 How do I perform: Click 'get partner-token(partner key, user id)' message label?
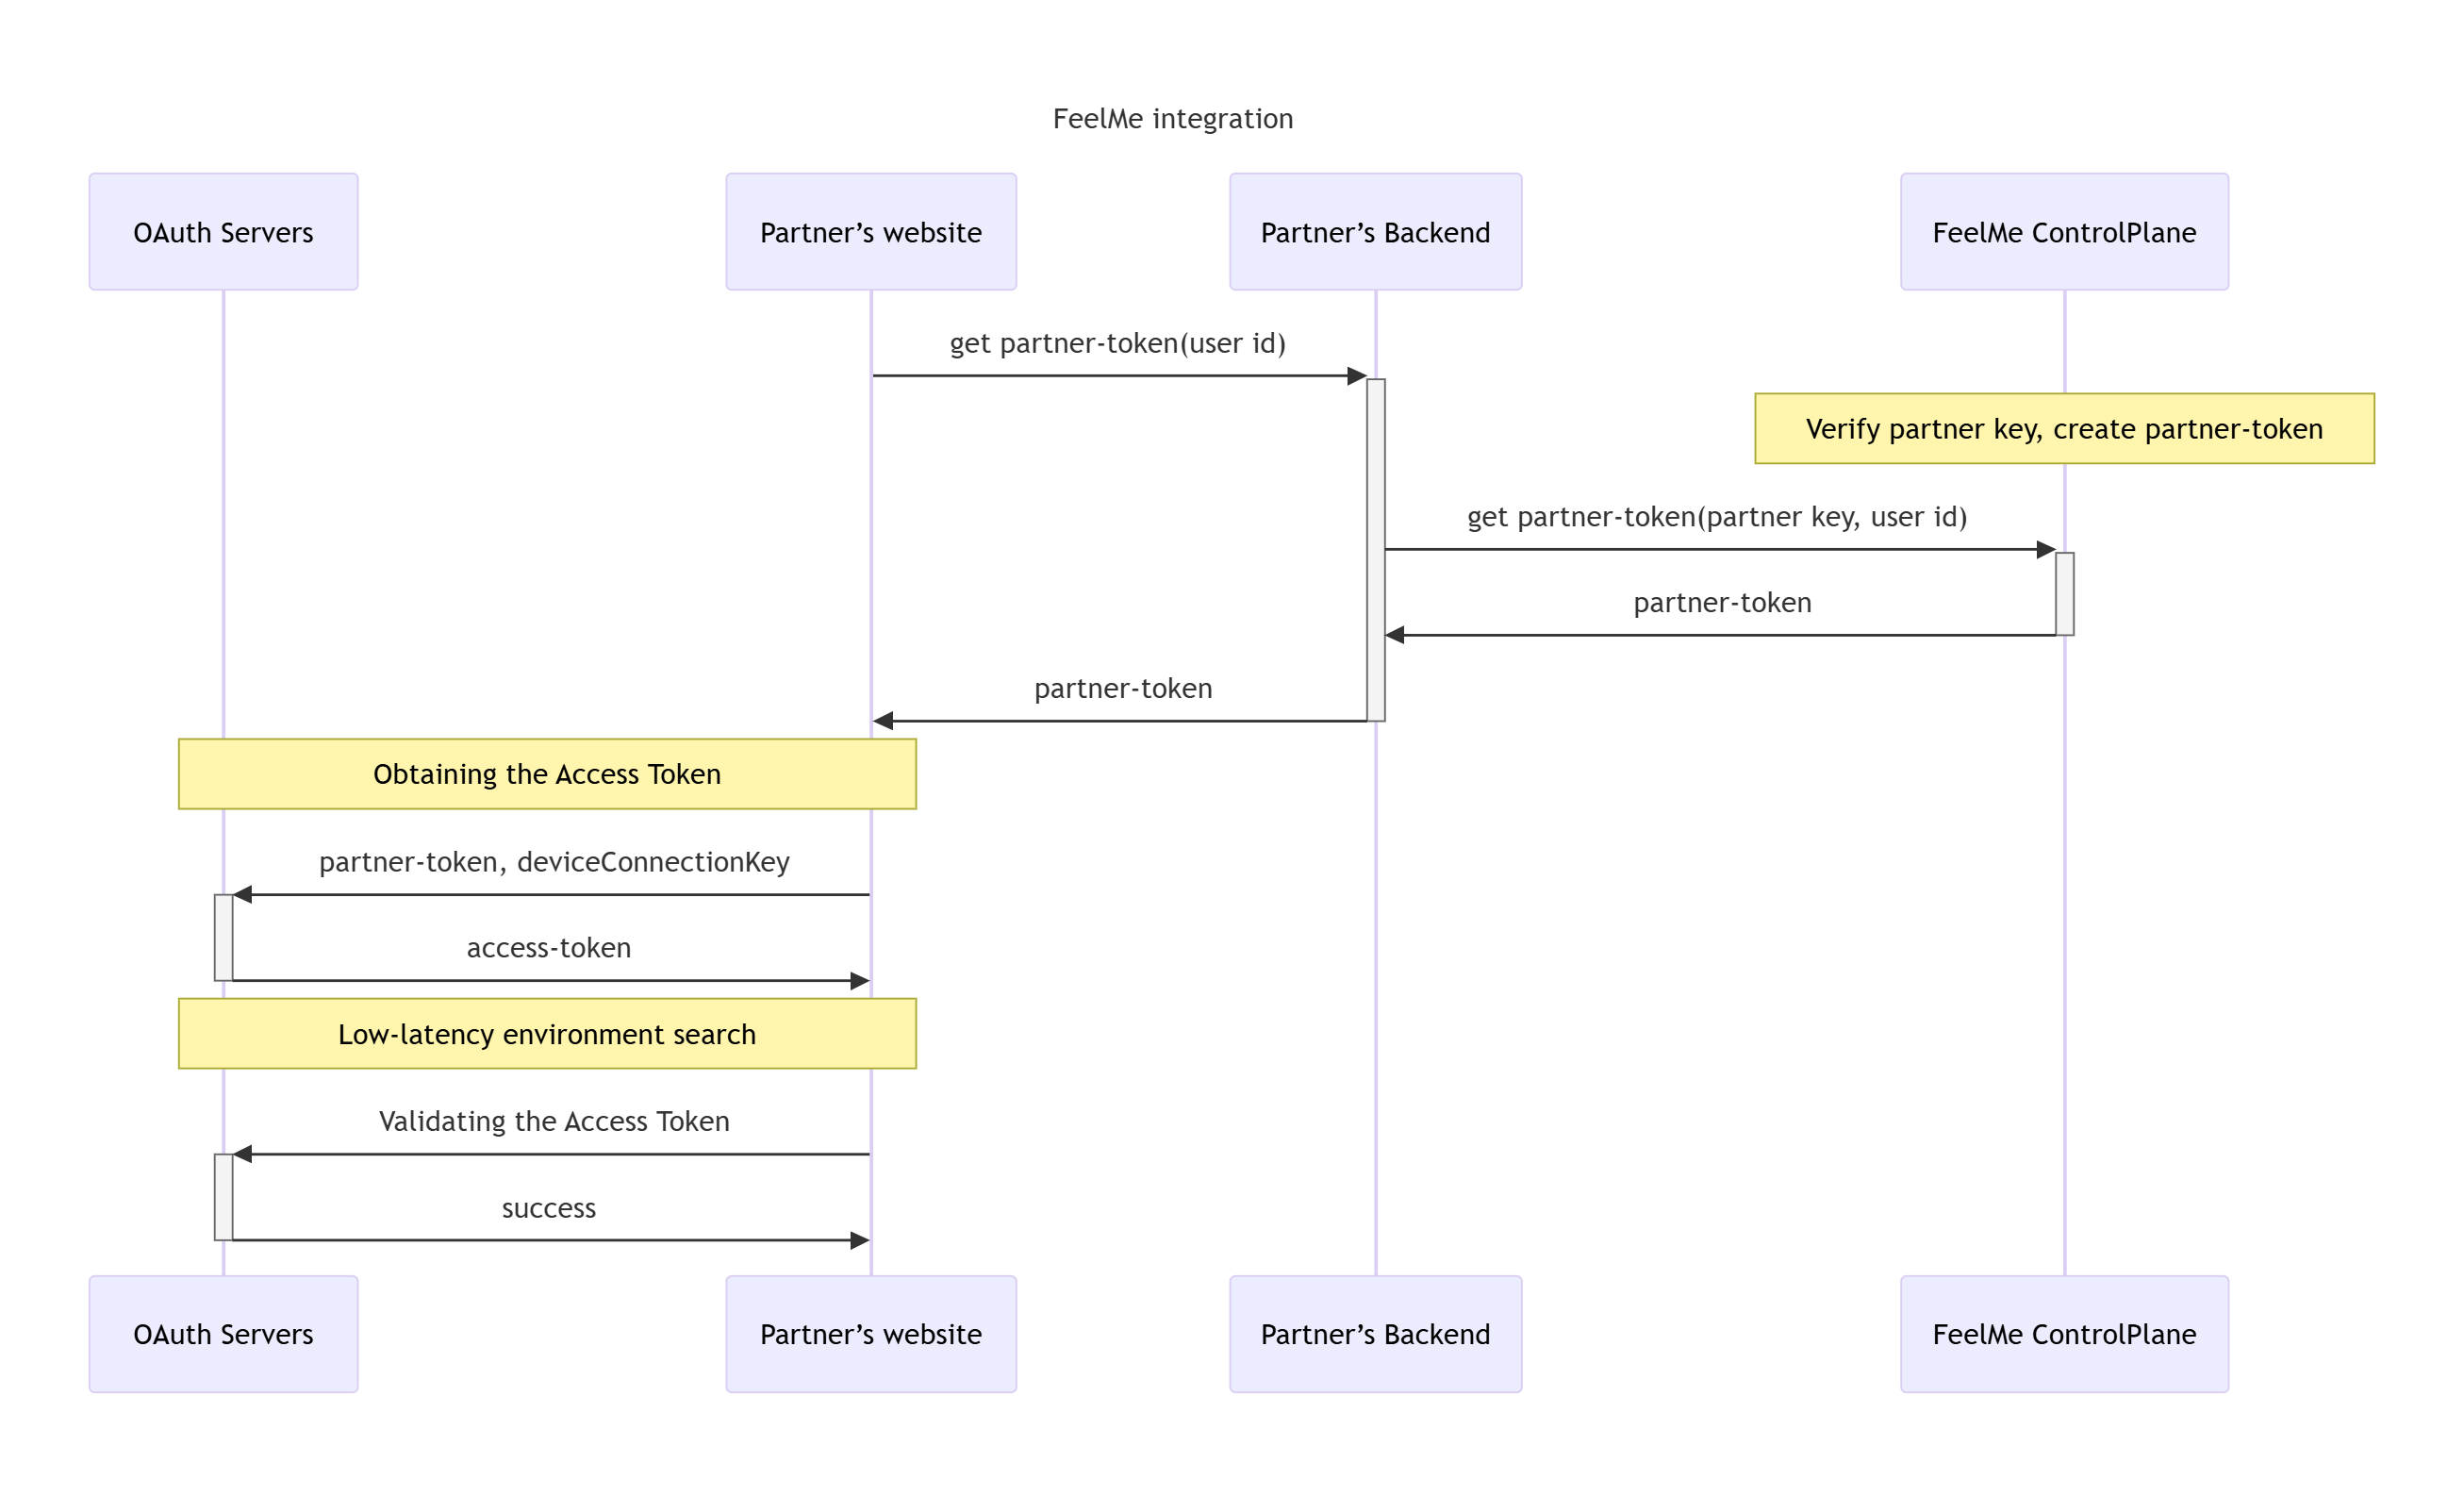(x=1716, y=516)
